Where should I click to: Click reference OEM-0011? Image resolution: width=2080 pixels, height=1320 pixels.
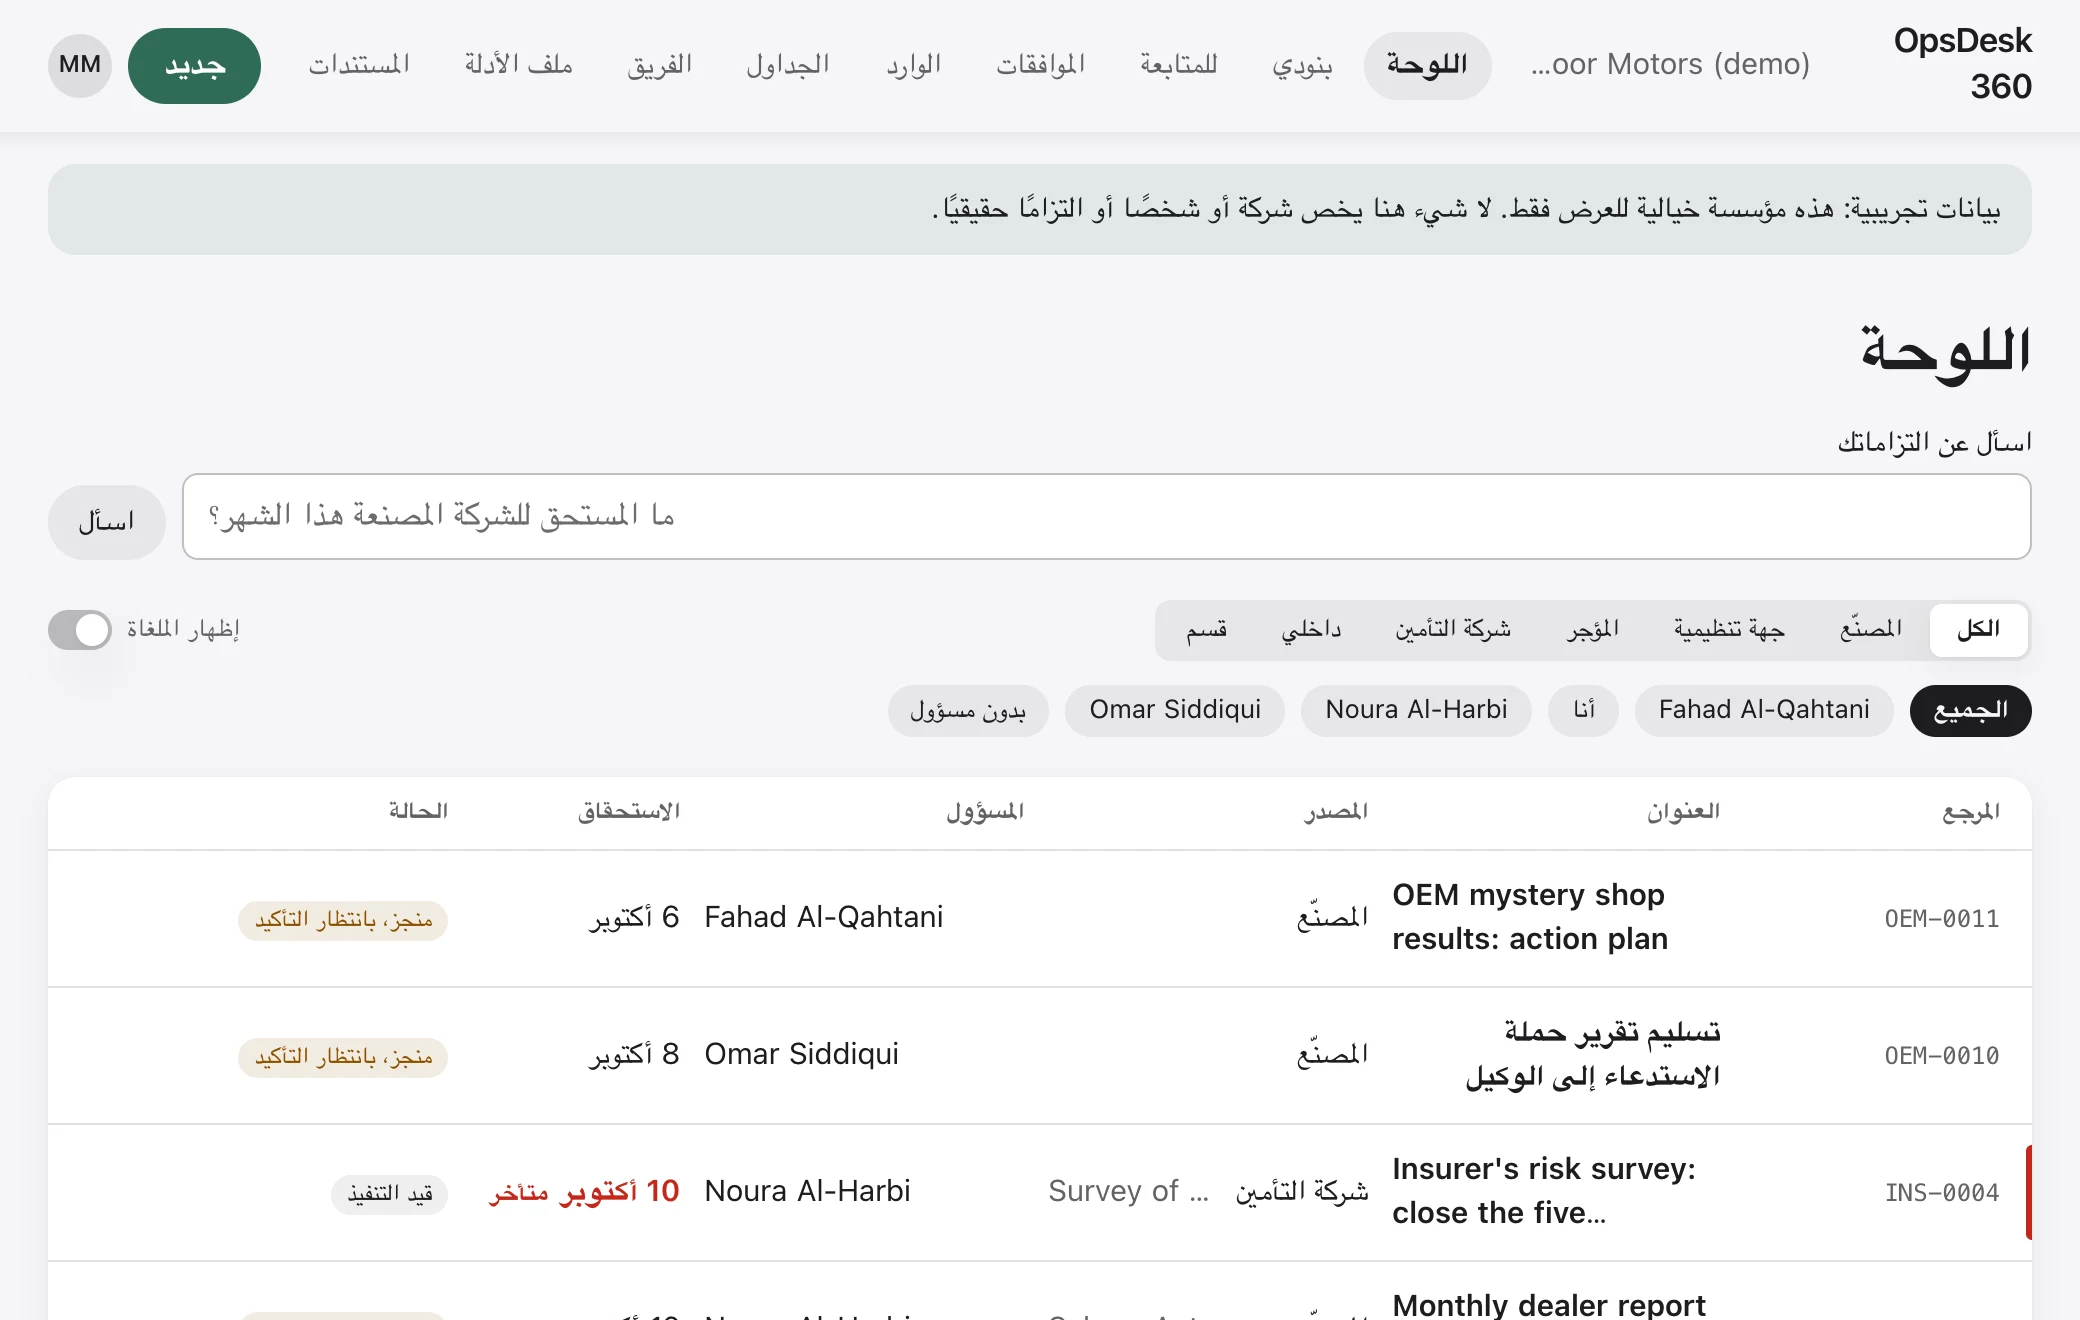1941,919
